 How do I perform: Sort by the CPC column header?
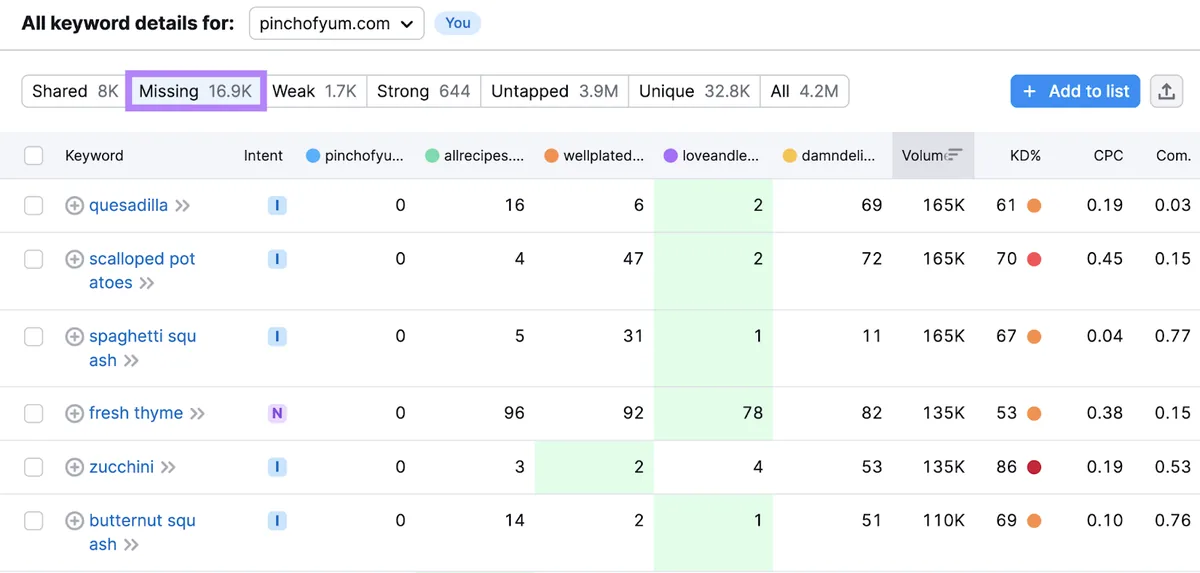1108,156
